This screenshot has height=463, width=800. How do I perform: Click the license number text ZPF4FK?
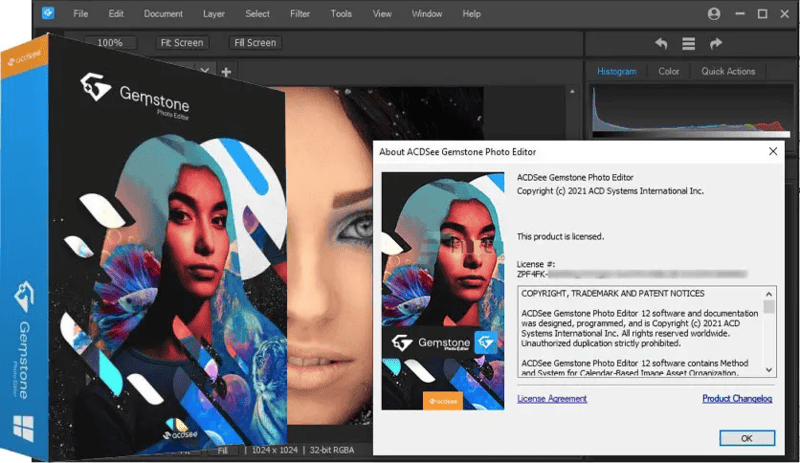pyautogui.click(x=532, y=274)
